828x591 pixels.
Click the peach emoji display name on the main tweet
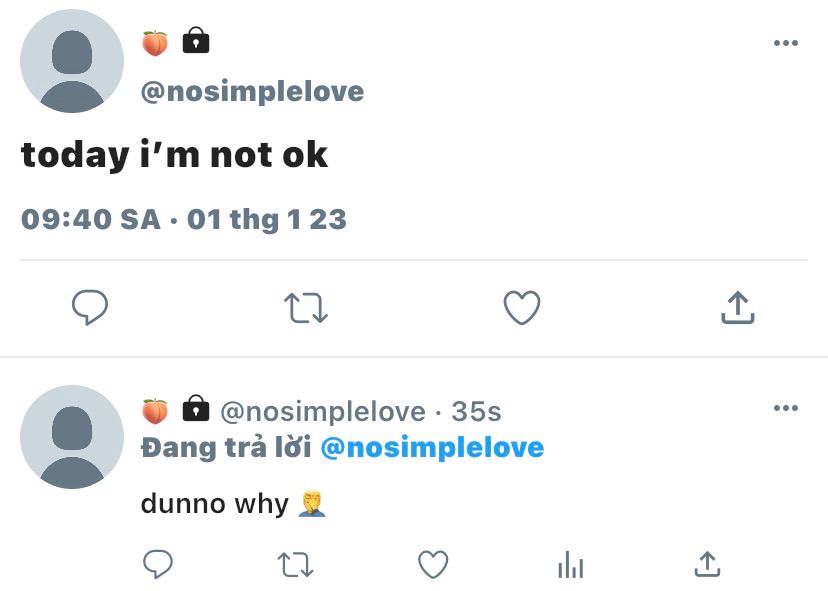tap(154, 42)
